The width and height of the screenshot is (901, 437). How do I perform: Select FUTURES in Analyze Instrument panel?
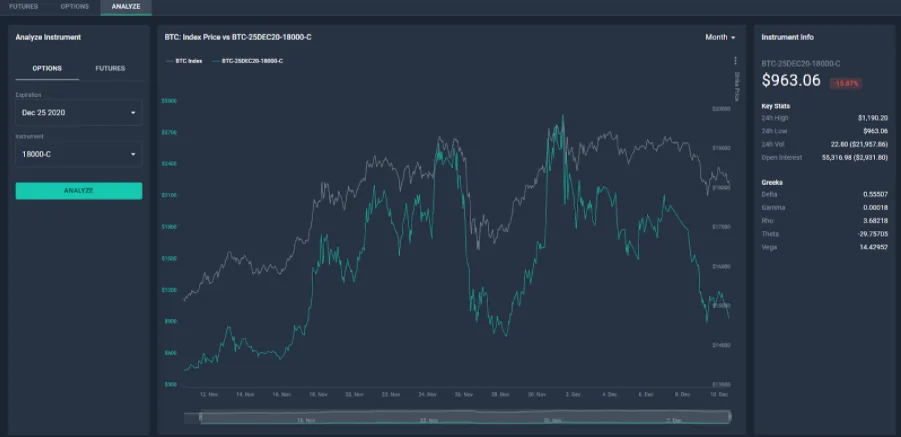click(x=110, y=68)
